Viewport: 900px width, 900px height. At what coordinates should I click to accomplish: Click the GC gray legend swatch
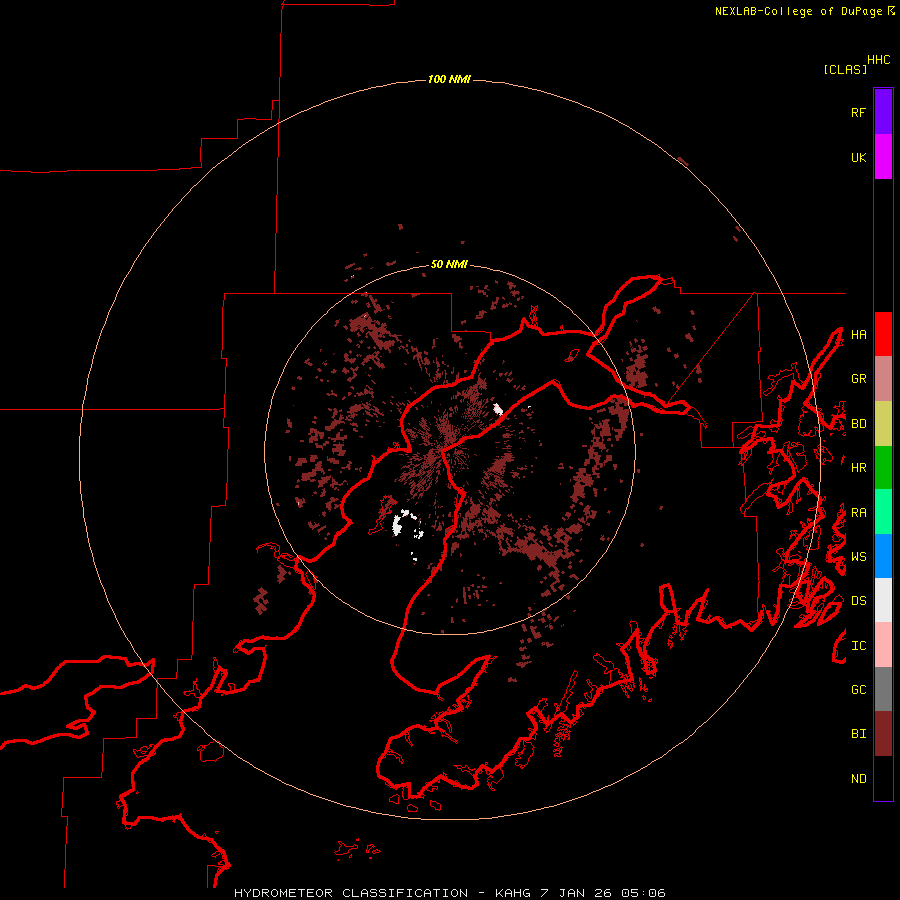point(883,689)
